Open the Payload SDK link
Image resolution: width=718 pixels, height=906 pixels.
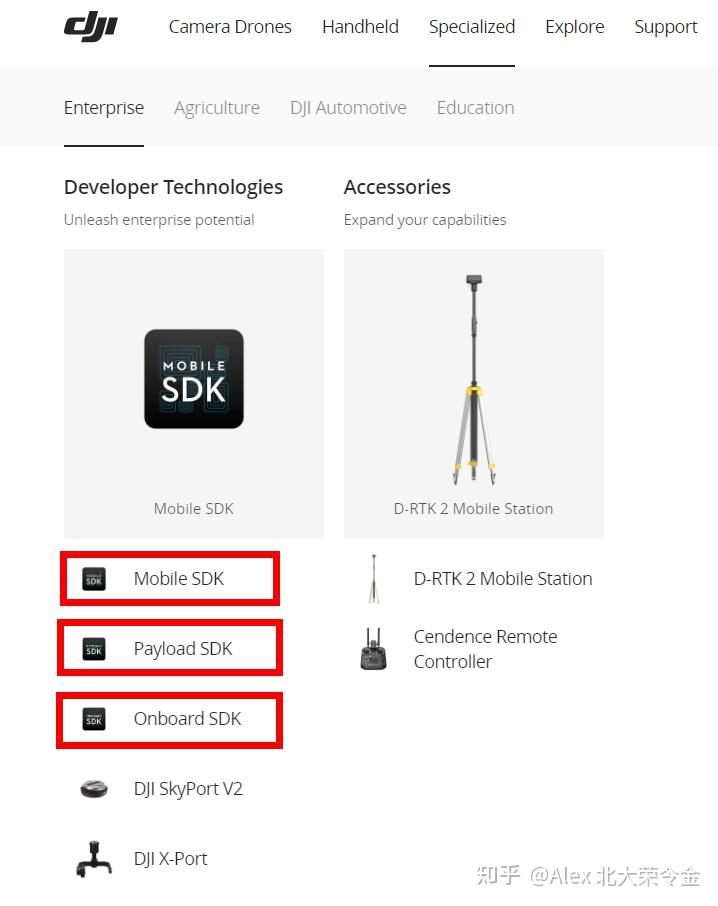[183, 649]
